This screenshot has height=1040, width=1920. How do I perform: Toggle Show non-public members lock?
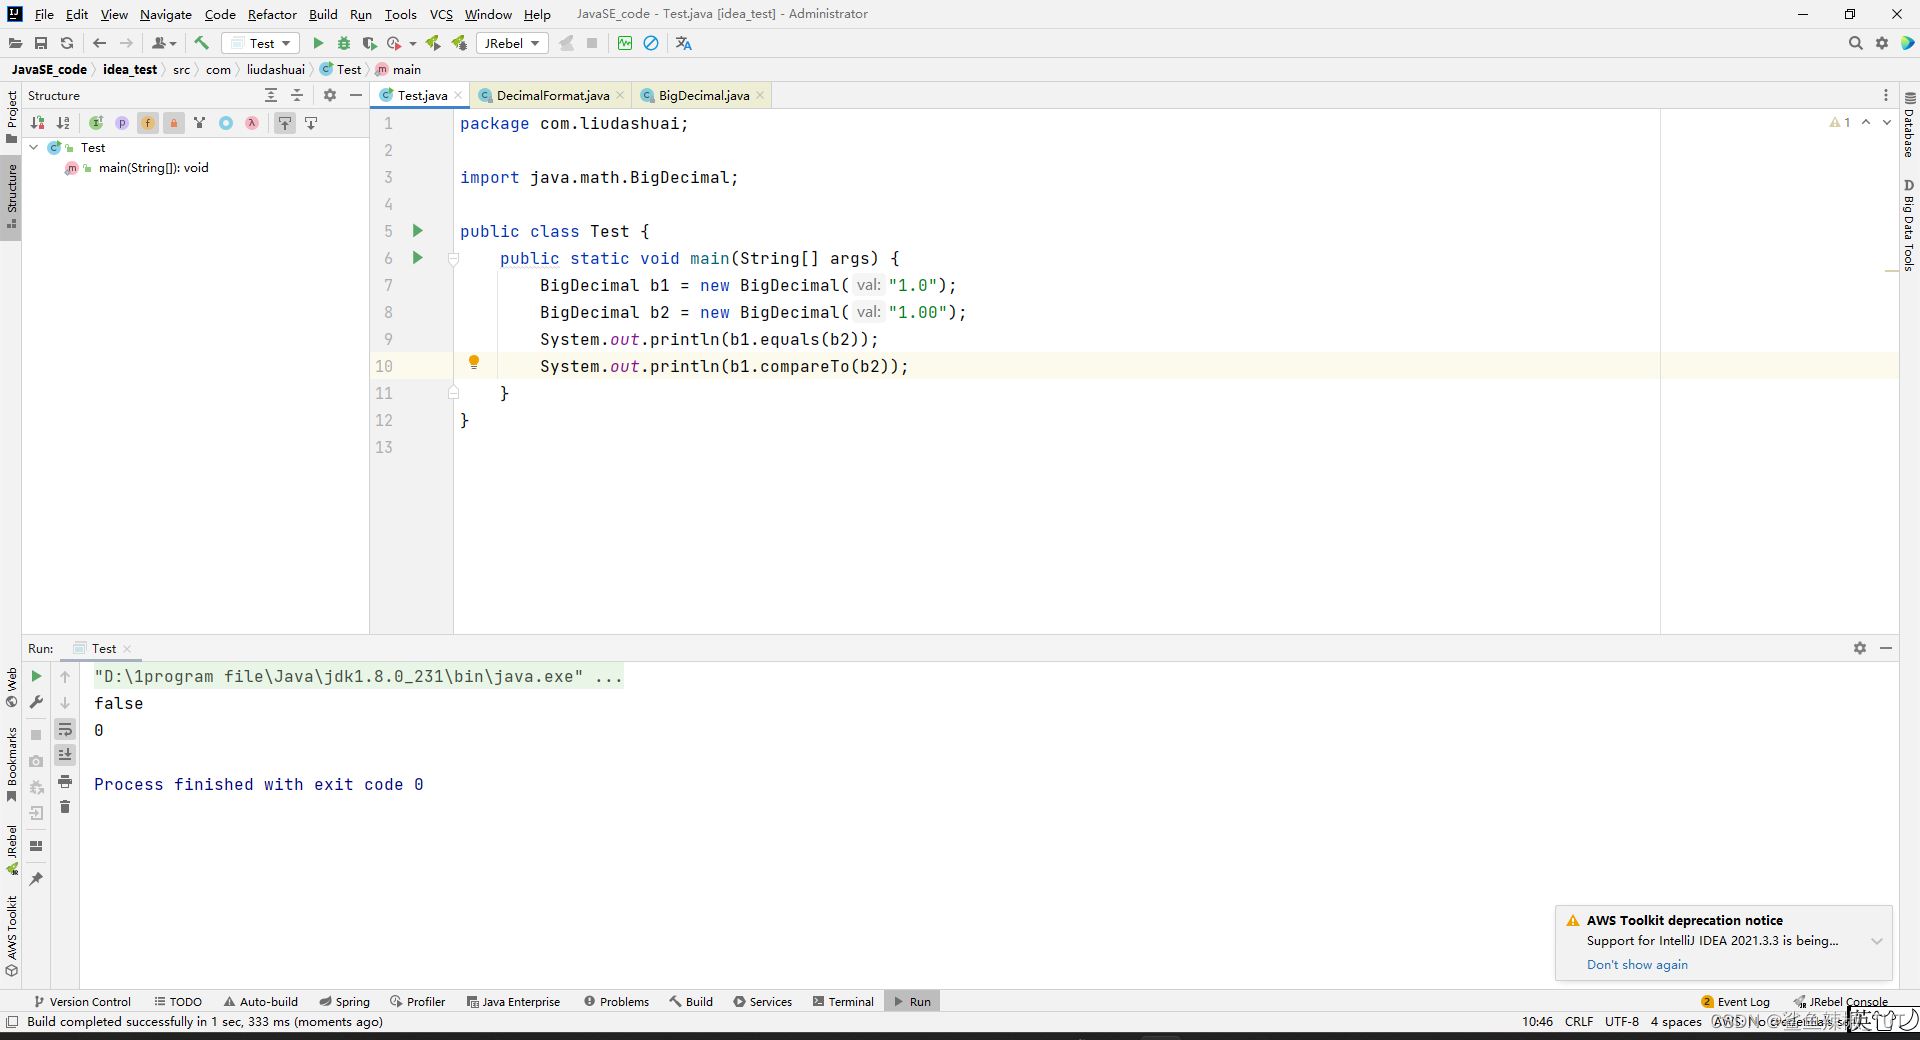coord(174,123)
